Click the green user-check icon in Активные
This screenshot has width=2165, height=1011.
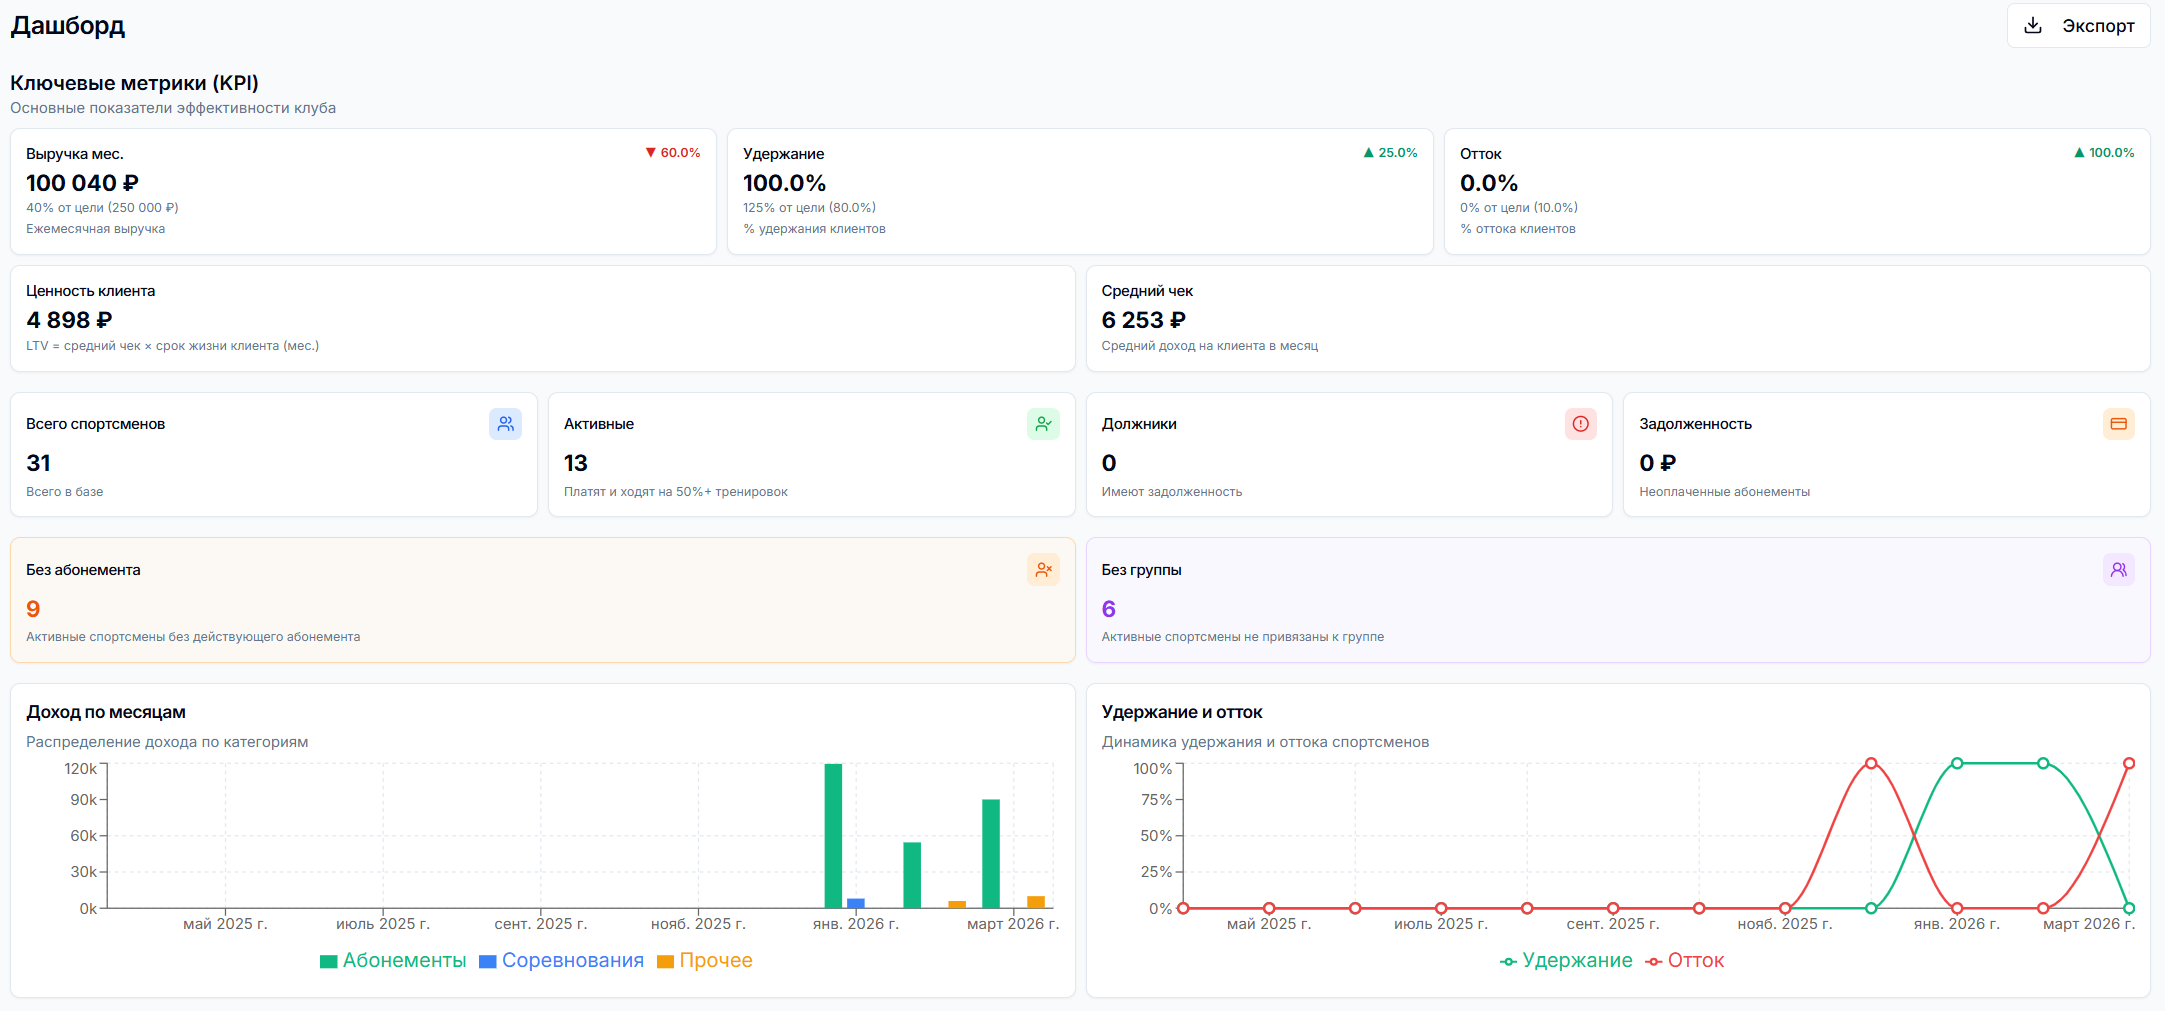[1043, 424]
